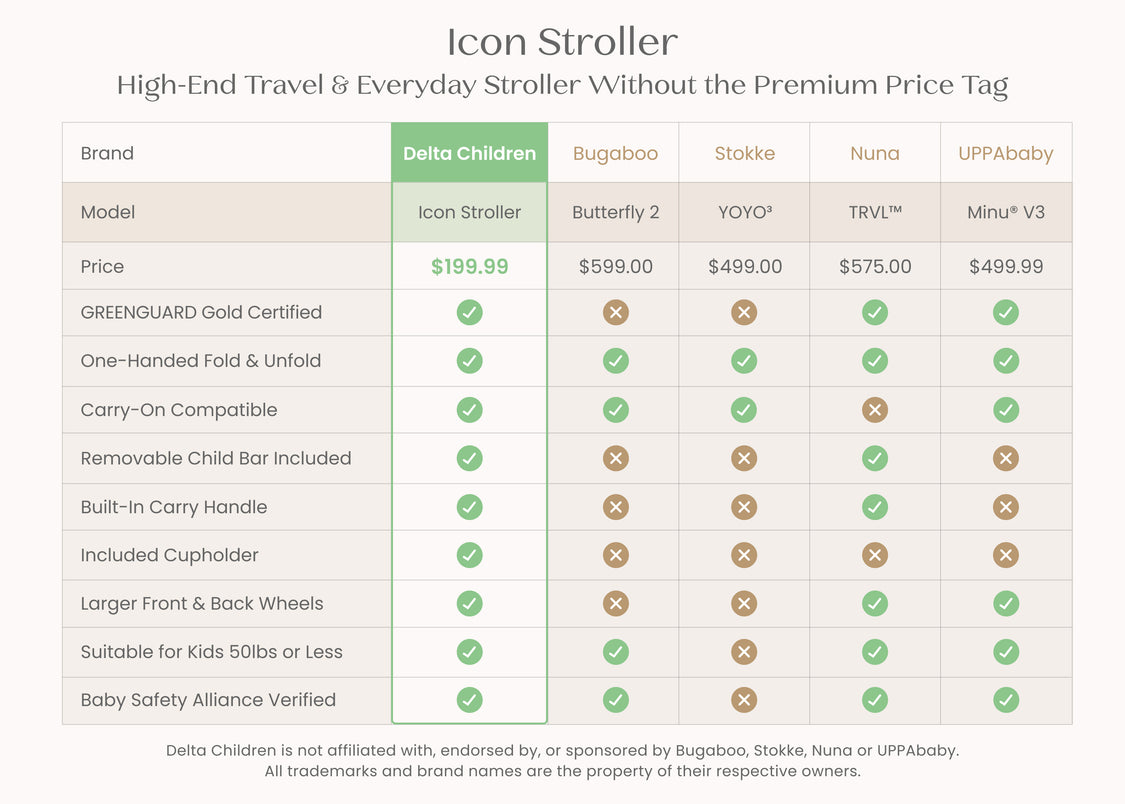Image resolution: width=1125 pixels, height=804 pixels.
Task: Click Bugaboo's Baby Safety Alliance checkmark
Action: [616, 700]
